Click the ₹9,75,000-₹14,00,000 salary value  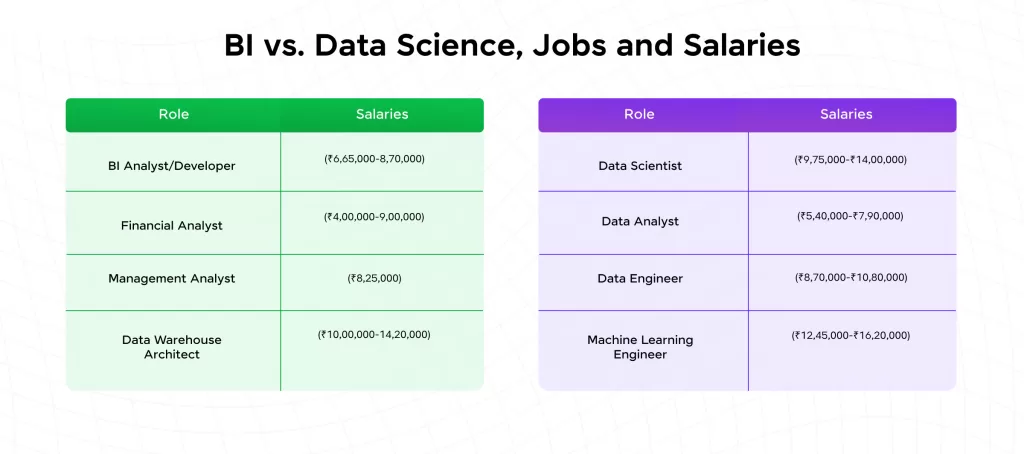[x=851, y=160]
